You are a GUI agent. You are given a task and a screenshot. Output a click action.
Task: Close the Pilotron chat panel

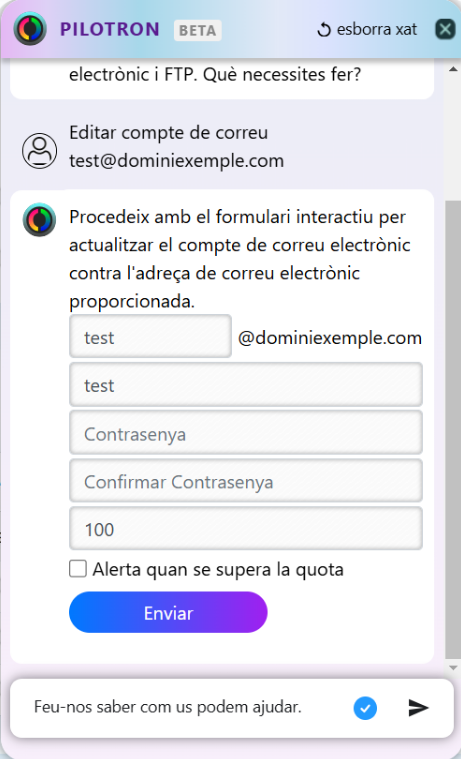click(x=445, y=30)
